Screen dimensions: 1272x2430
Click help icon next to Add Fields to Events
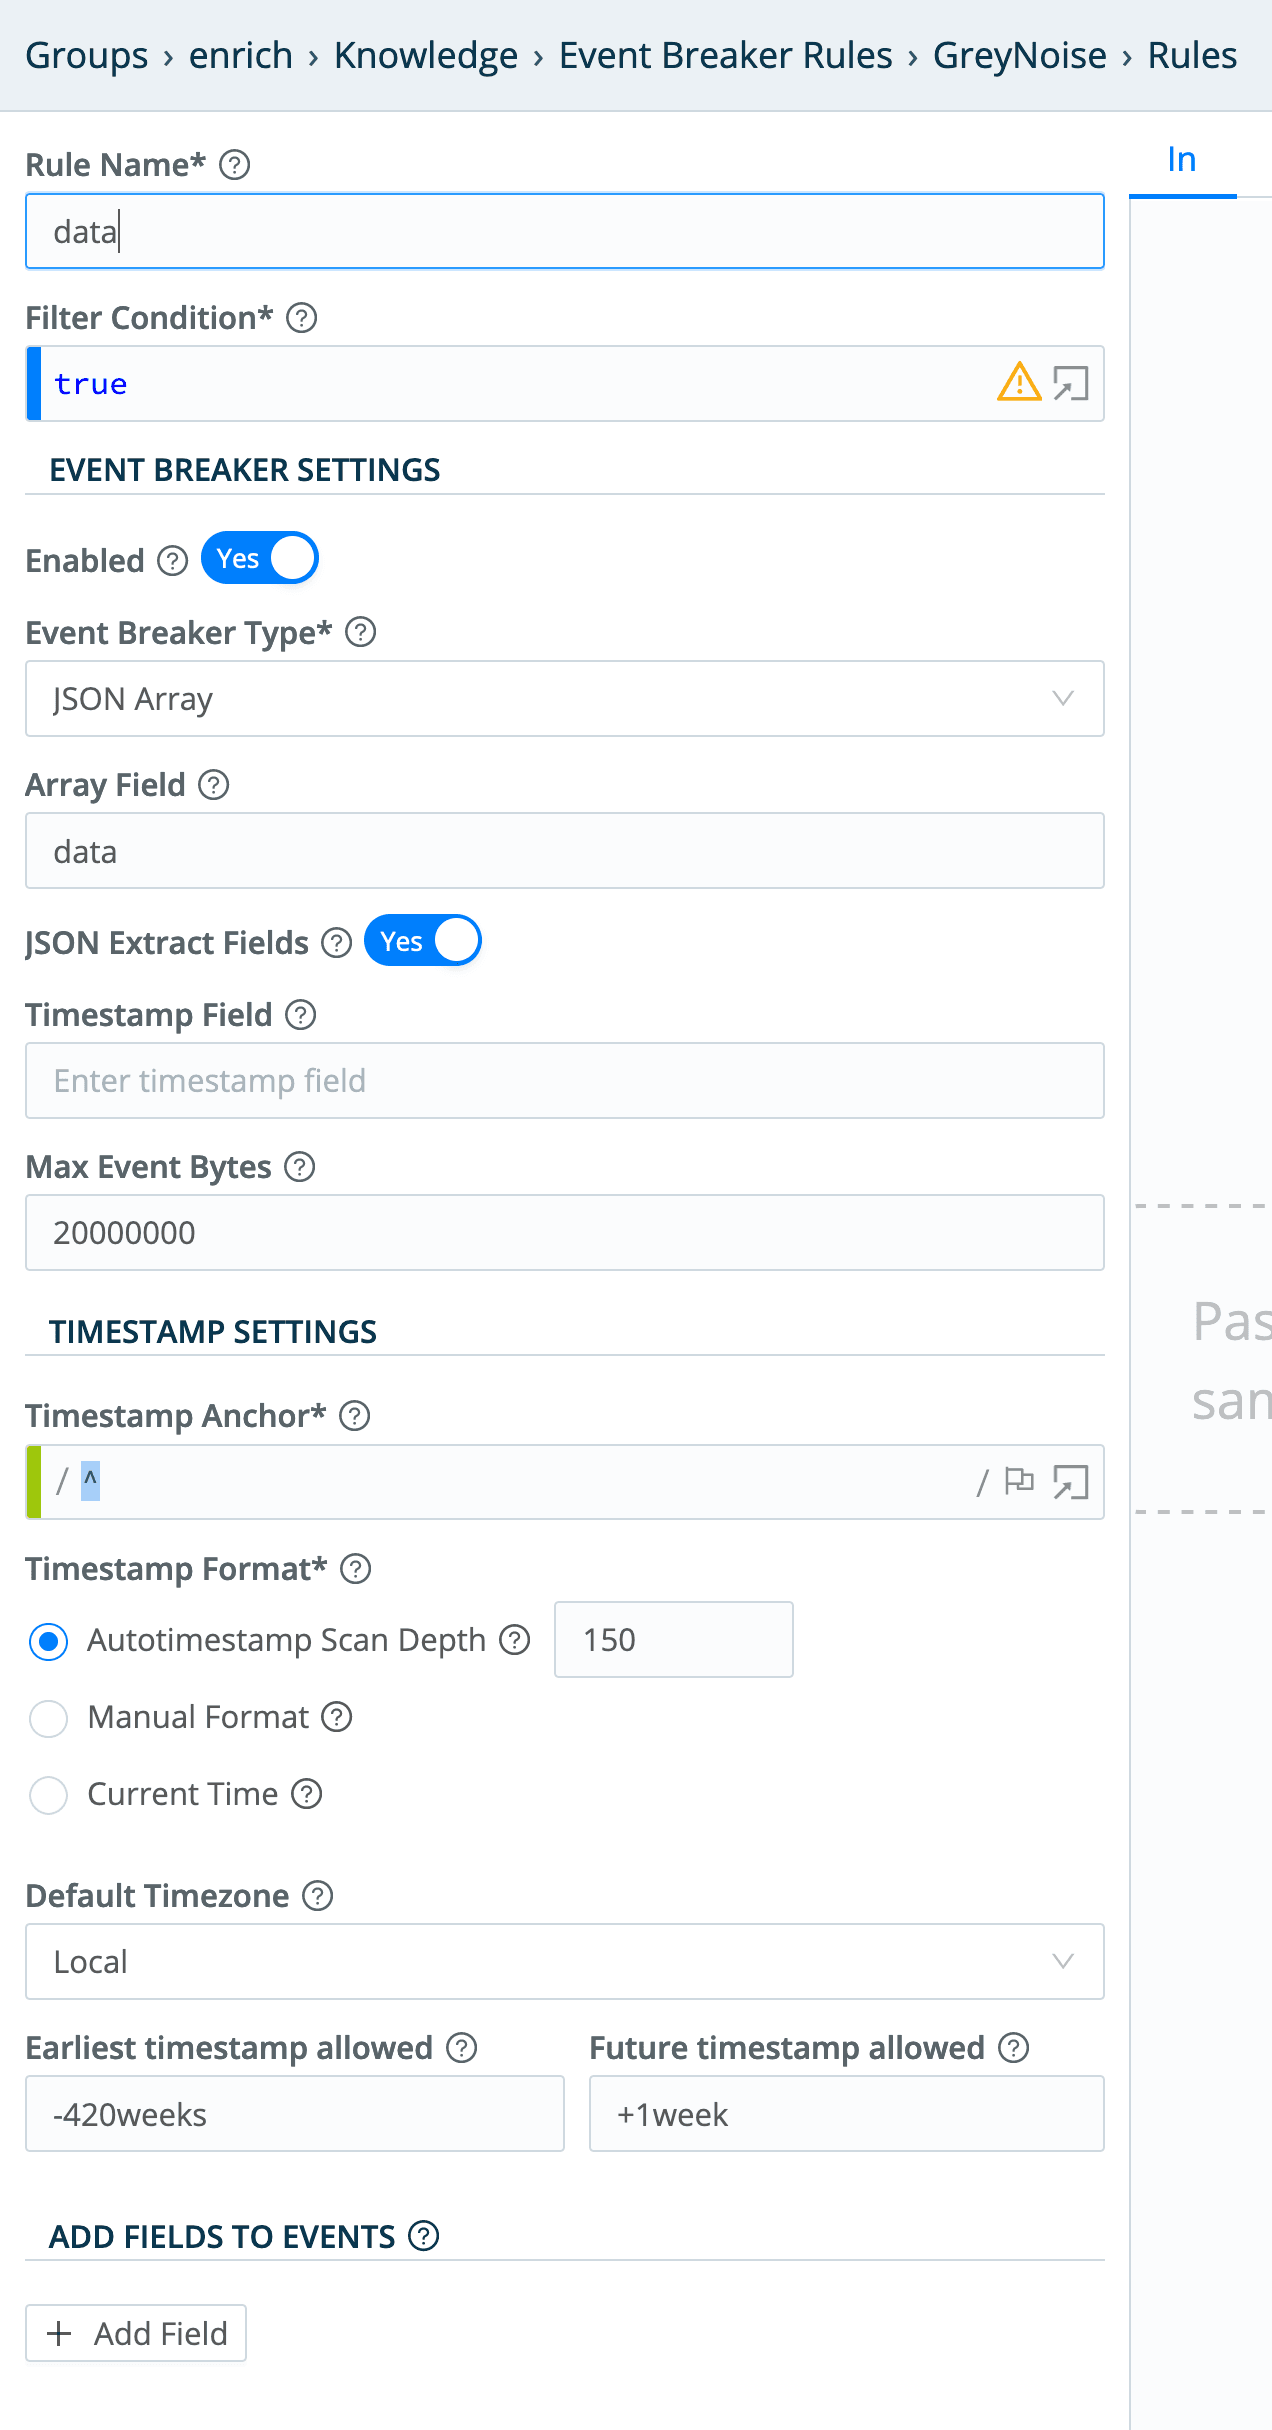click(424, 2236)
